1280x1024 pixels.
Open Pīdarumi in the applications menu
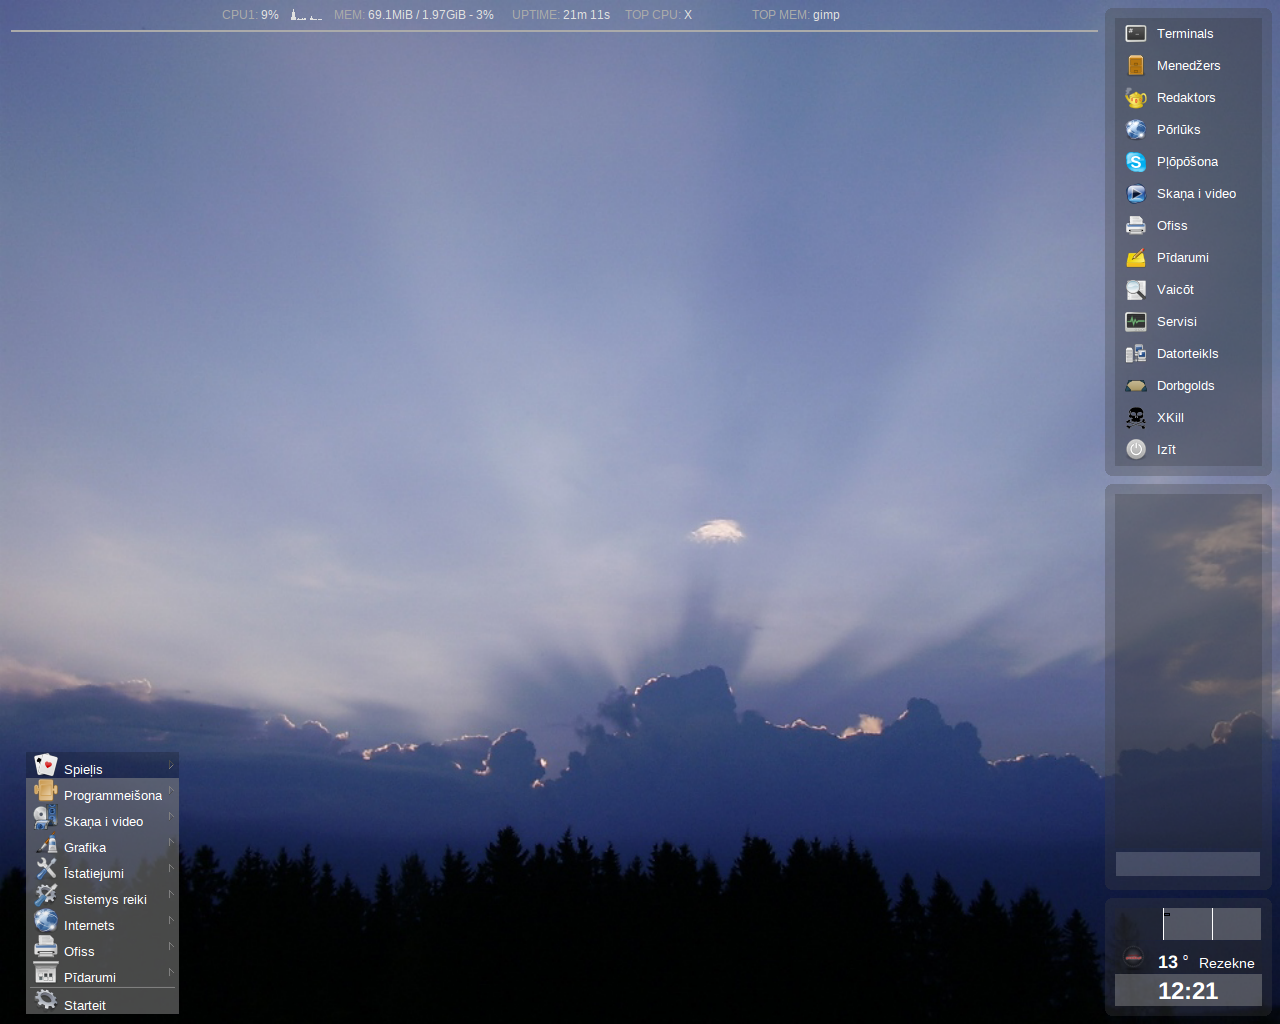click(102, 975)
